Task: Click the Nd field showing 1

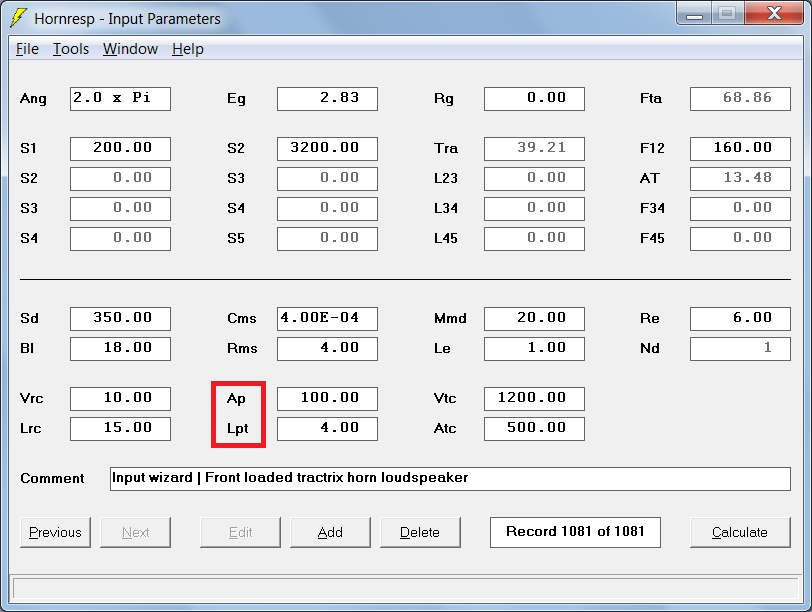Action: 741,349
